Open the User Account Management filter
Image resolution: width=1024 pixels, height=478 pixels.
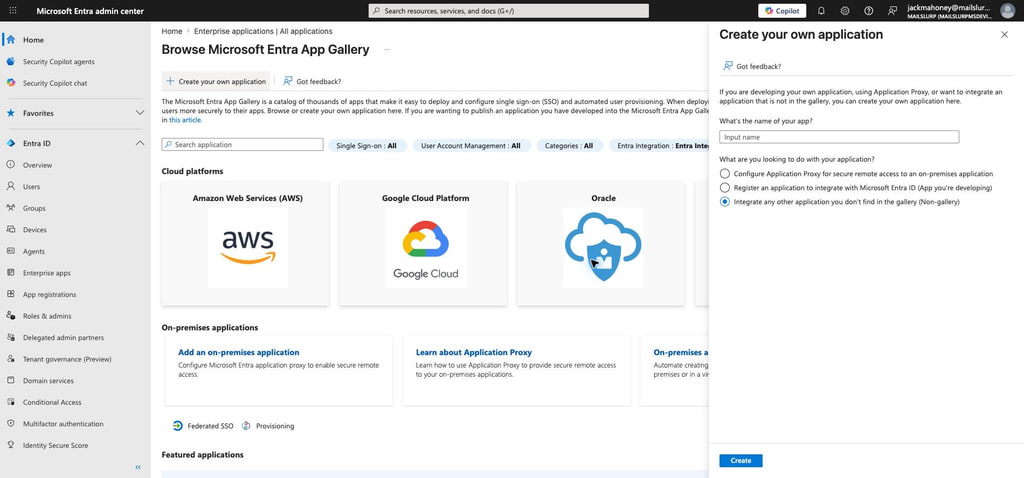click(472, 146)
